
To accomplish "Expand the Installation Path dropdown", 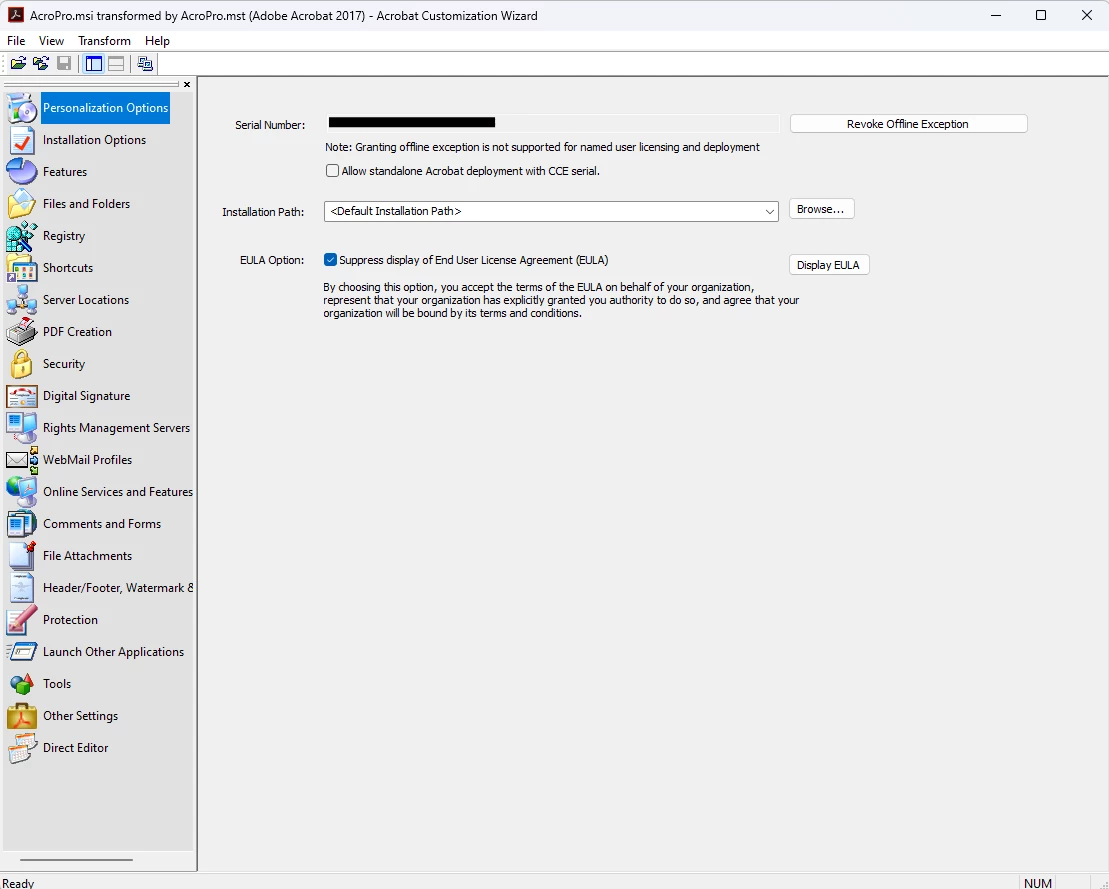I will coord(770,211).
